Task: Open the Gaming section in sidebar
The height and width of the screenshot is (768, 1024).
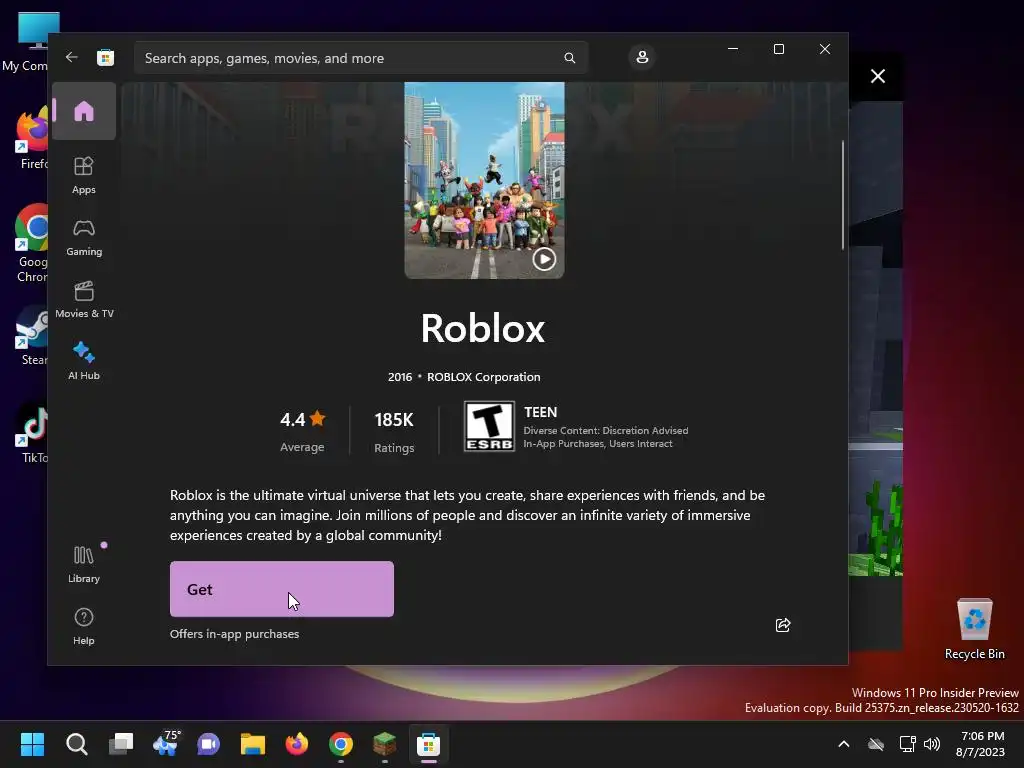Action: pyautogui.click(x=84, y=237)
